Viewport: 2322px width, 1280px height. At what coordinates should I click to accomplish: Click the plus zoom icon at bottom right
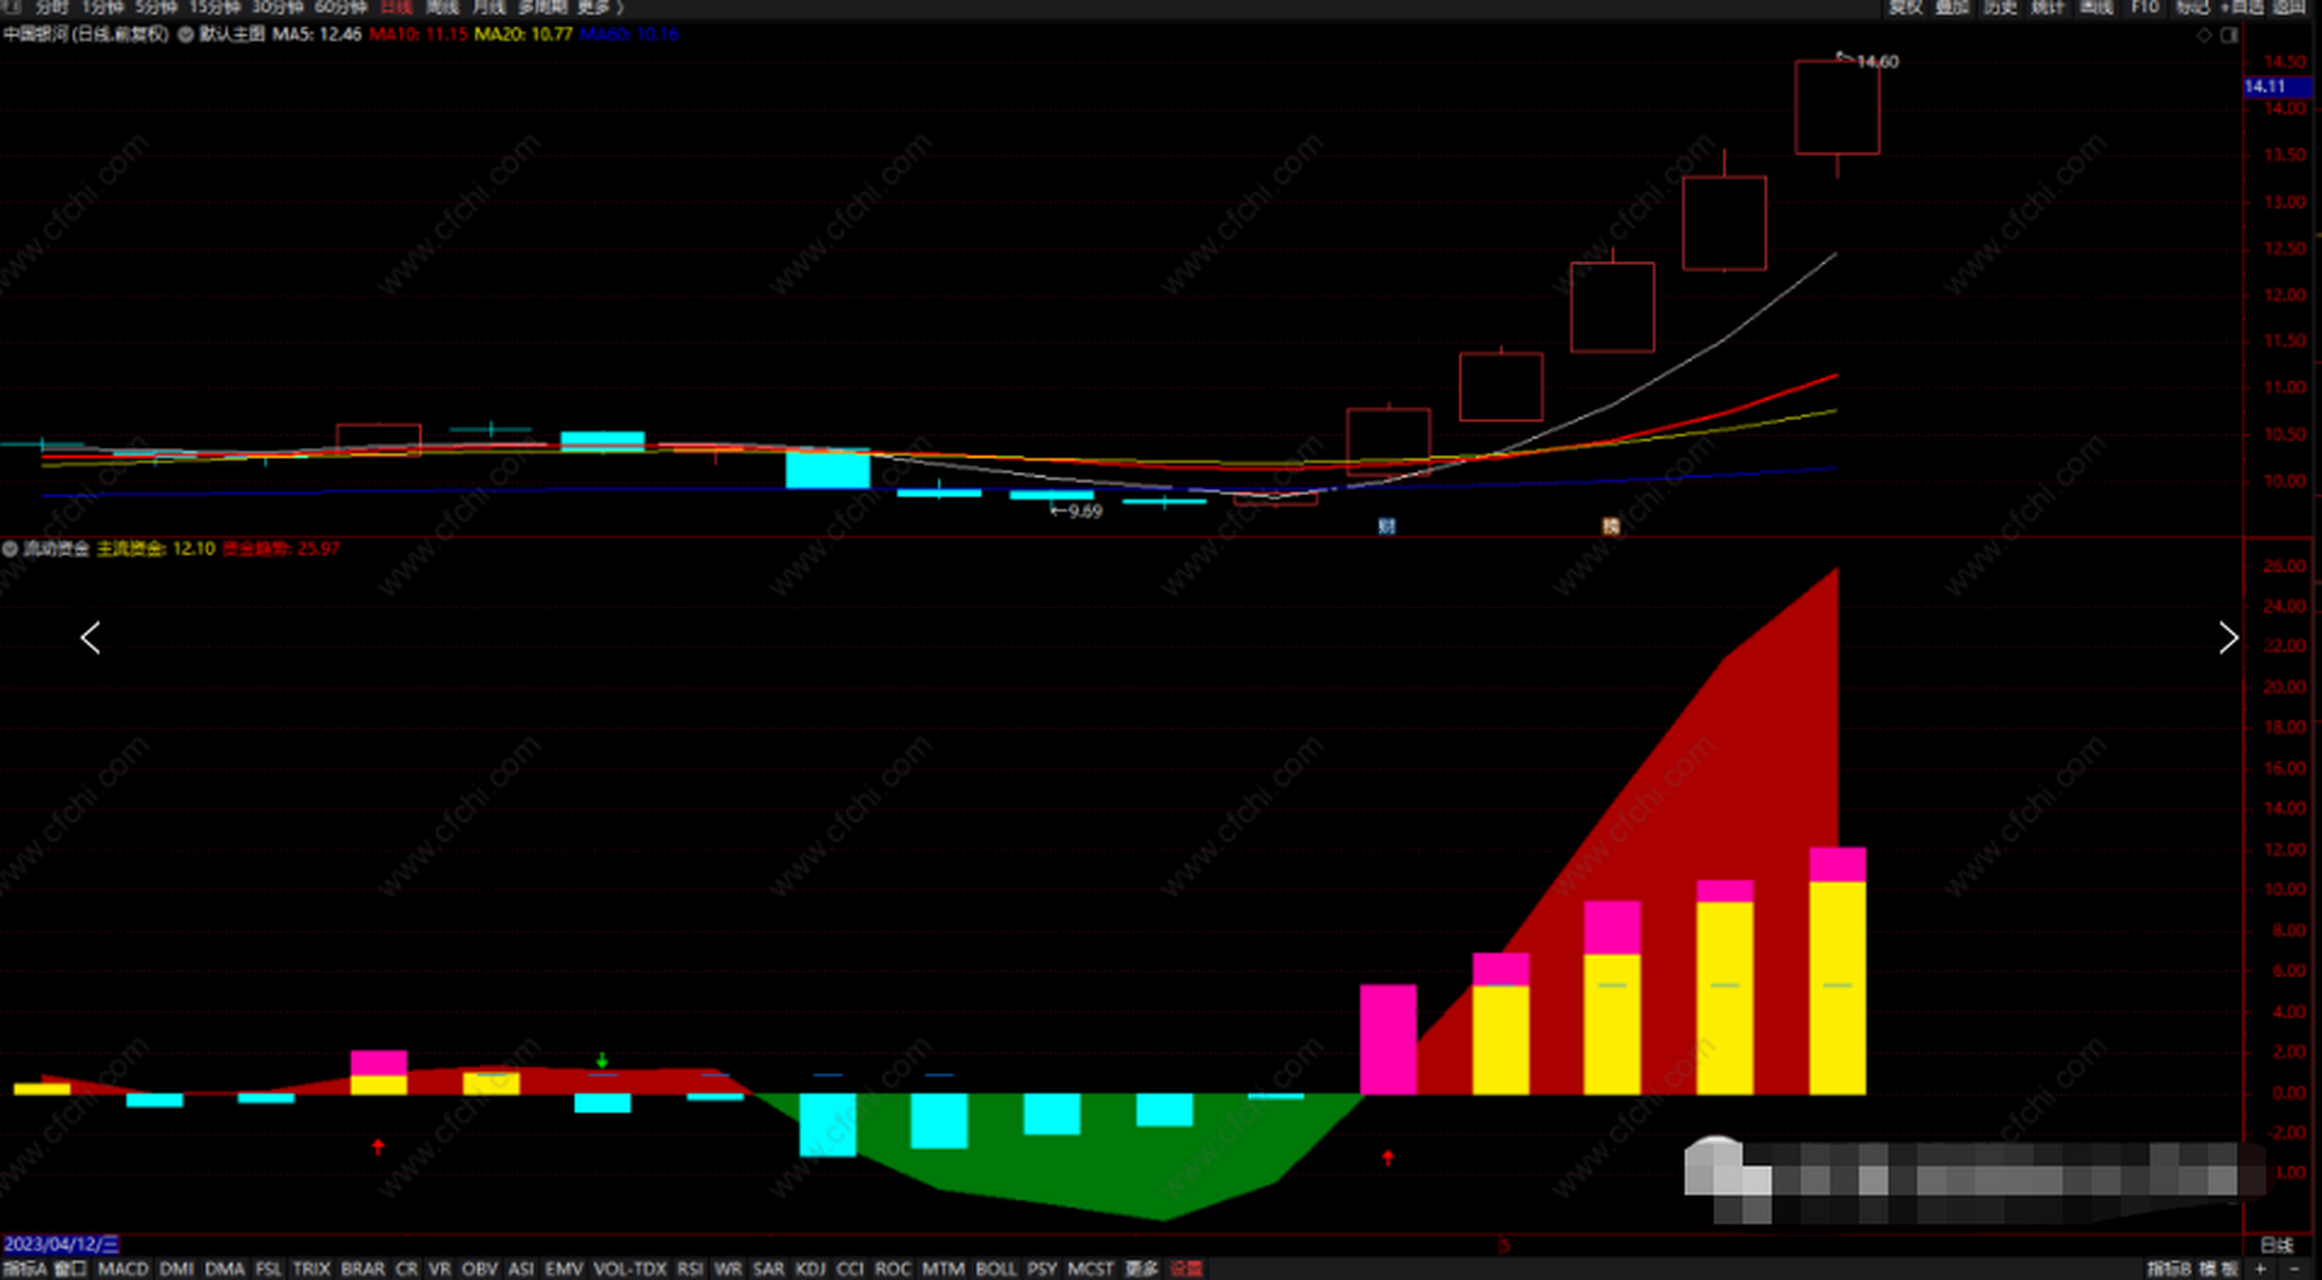tap(2260, 1268)
